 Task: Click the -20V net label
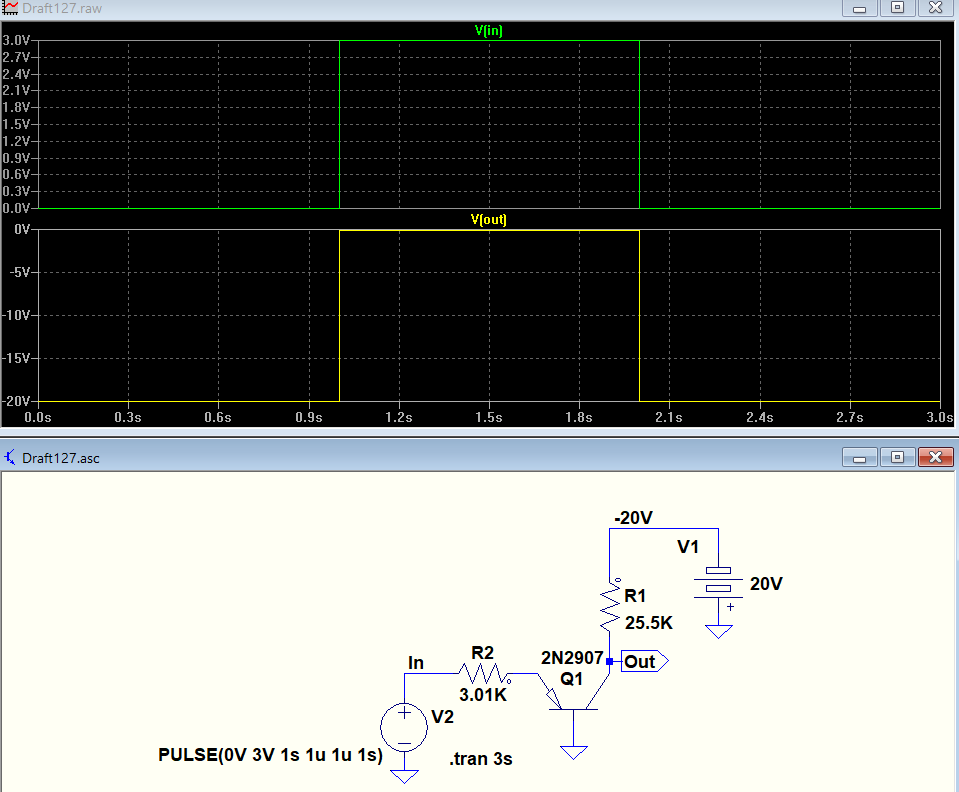click(634, 518)
